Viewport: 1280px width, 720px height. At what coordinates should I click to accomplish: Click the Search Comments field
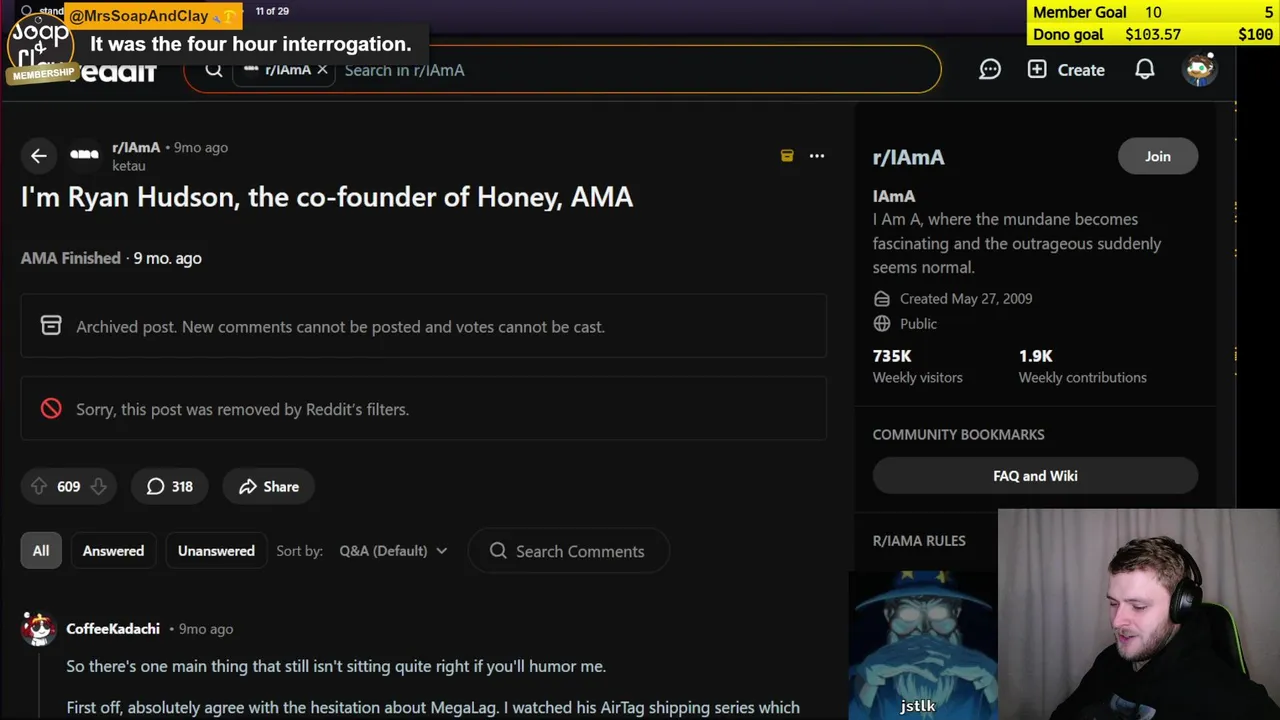click(x=569, y=551)
